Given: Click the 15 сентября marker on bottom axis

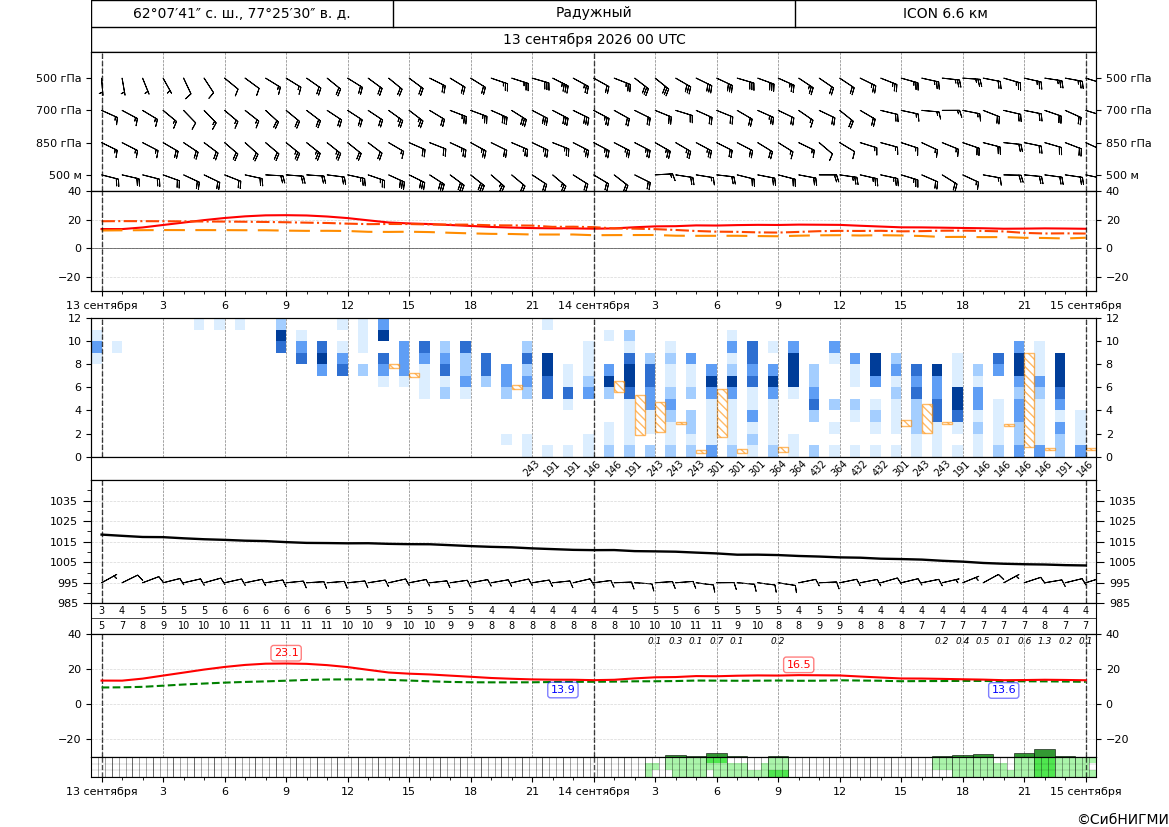Looking at the screenshot, I should pyautogui.click(x=1086, y=791).
